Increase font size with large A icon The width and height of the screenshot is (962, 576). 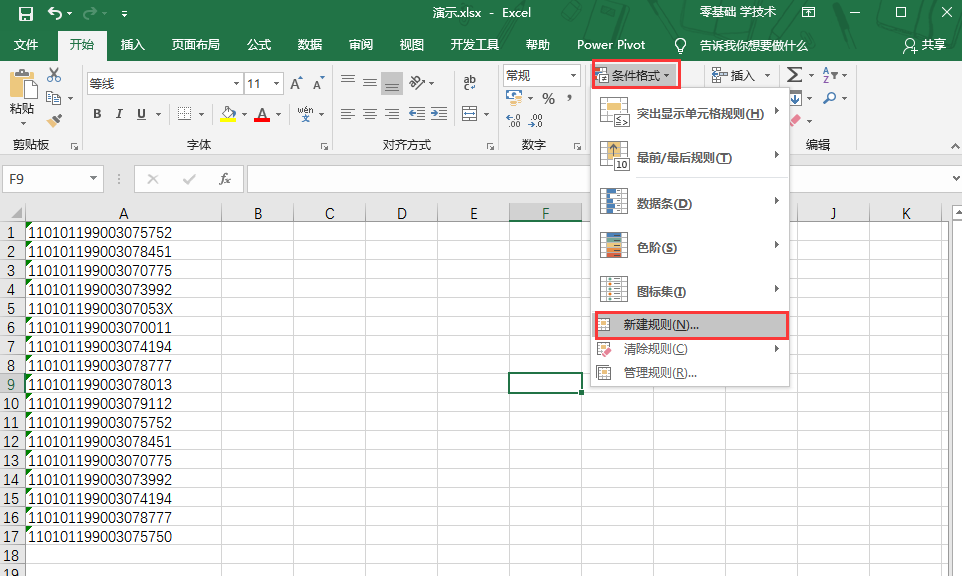(x=296, y=84)
